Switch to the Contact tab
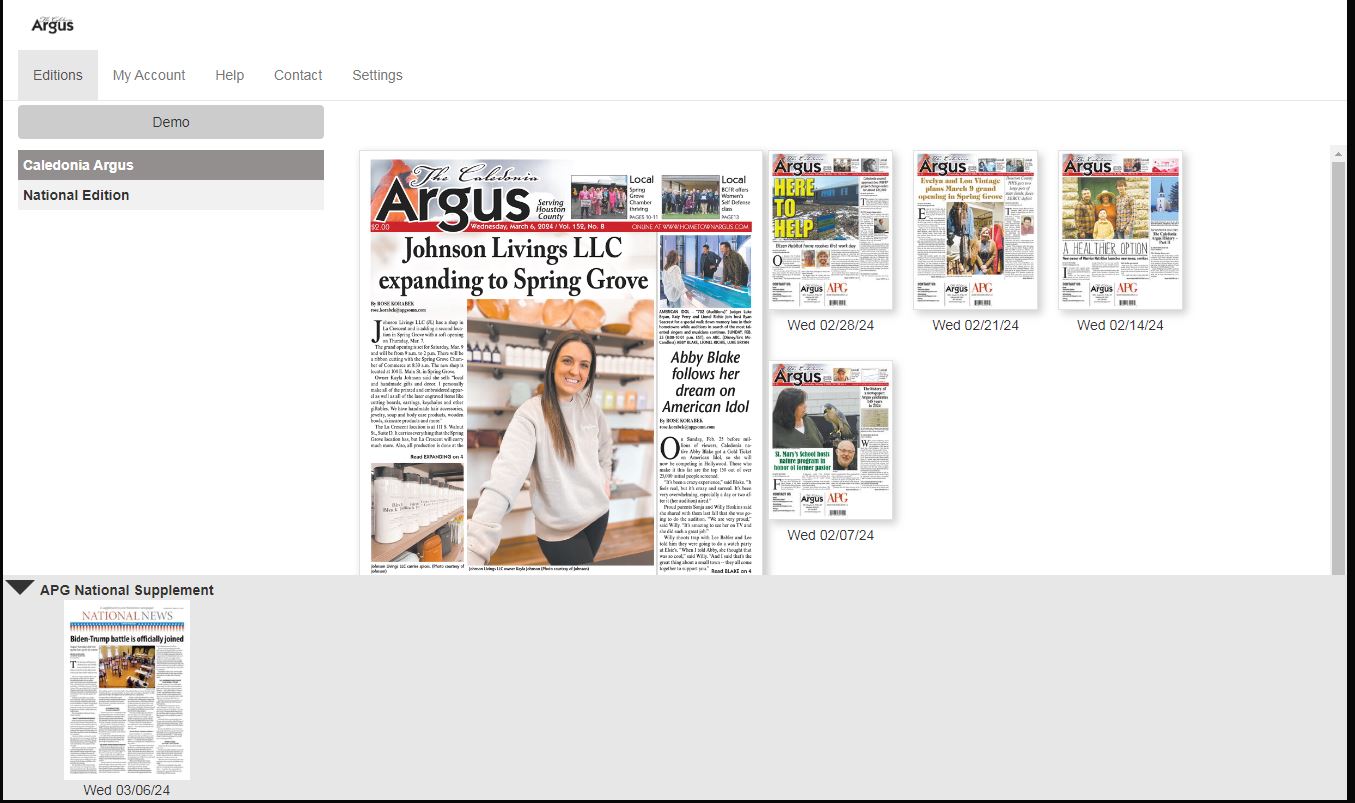1355x803 pixels. pos(298,75)
